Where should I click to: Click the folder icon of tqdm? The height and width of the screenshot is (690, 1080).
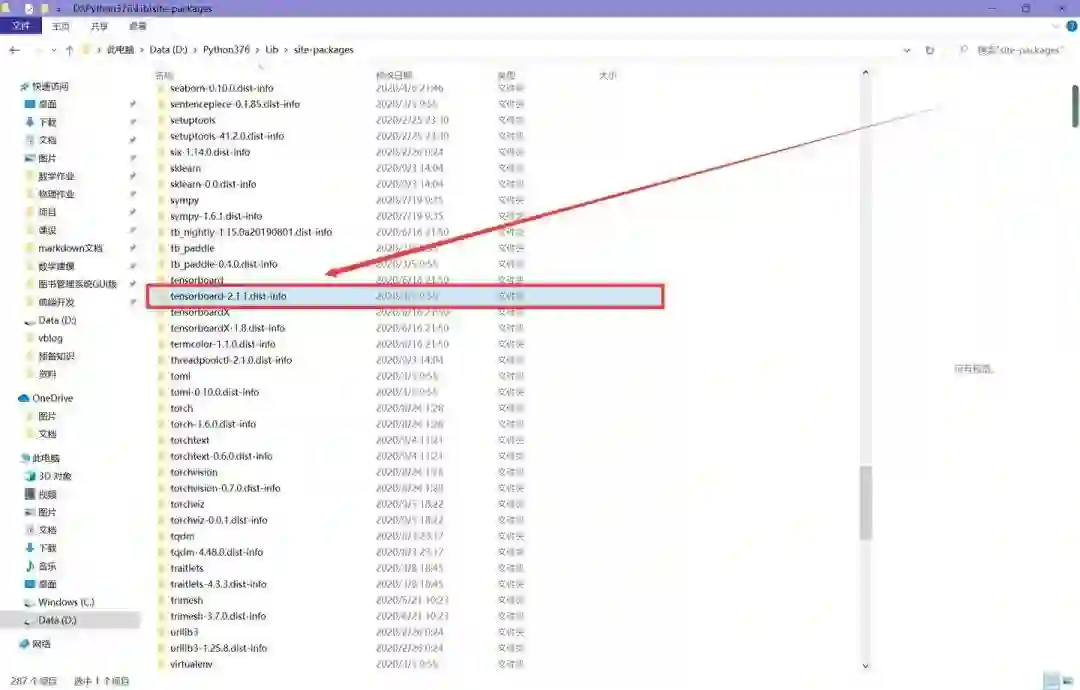(x=162, y=536)
